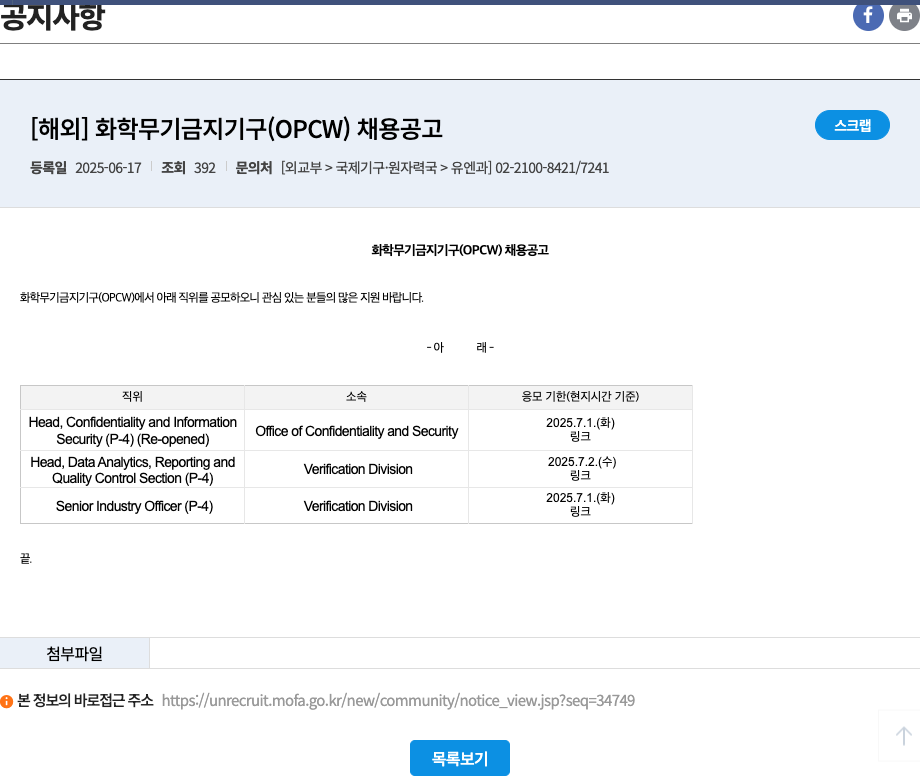Click the 응모 기한(현지시간 기준) column header
Image resolution: width=920 pixels, height=777 pixels.
(580, 397)
